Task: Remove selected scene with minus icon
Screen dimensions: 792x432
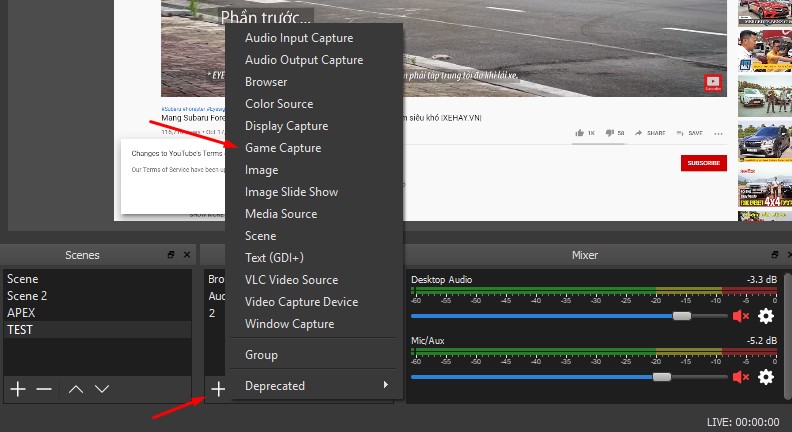Action: click(44, 389)
